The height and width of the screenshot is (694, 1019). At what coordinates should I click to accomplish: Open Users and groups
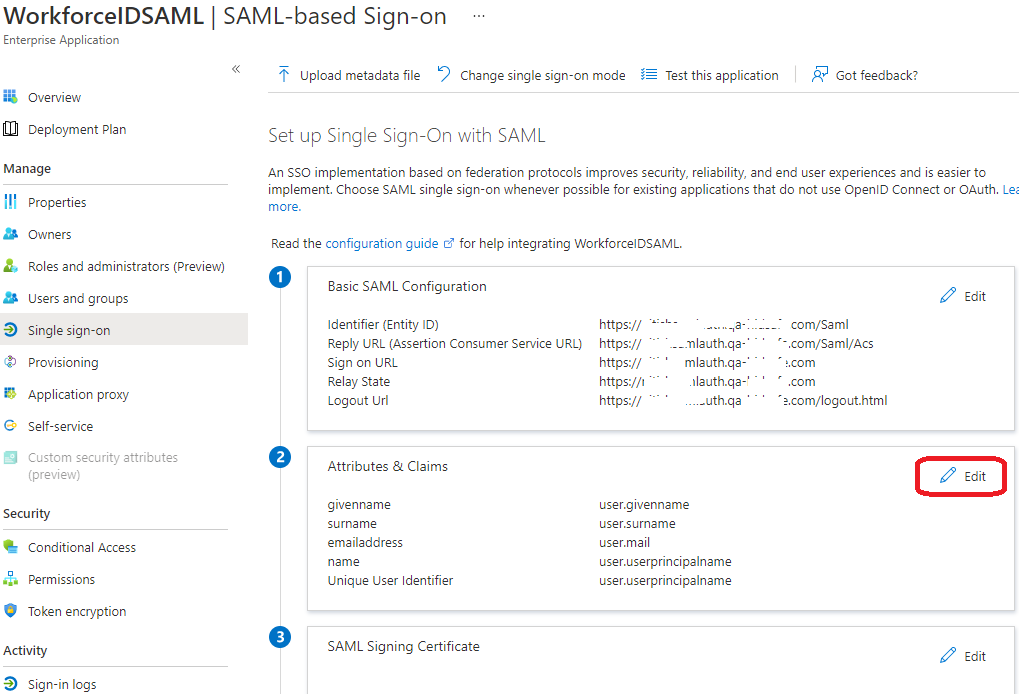78,298
